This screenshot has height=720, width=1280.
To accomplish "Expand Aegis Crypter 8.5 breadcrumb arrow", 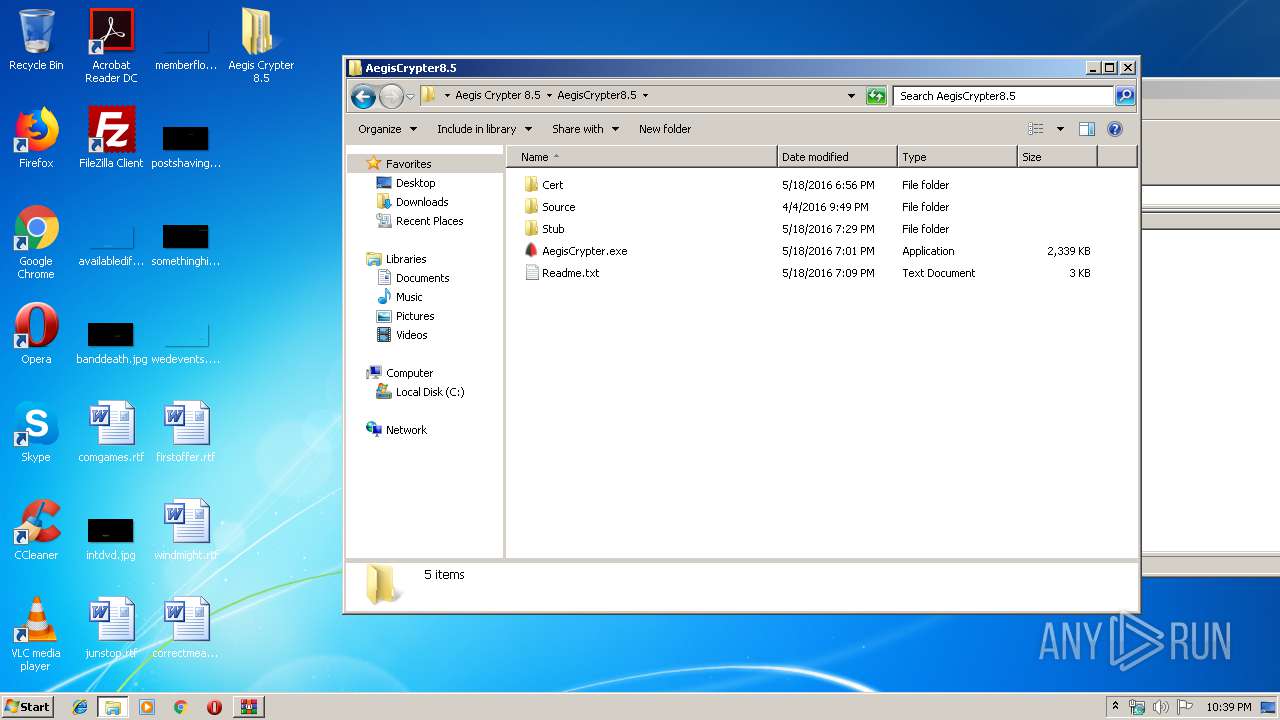I will 549,96.
